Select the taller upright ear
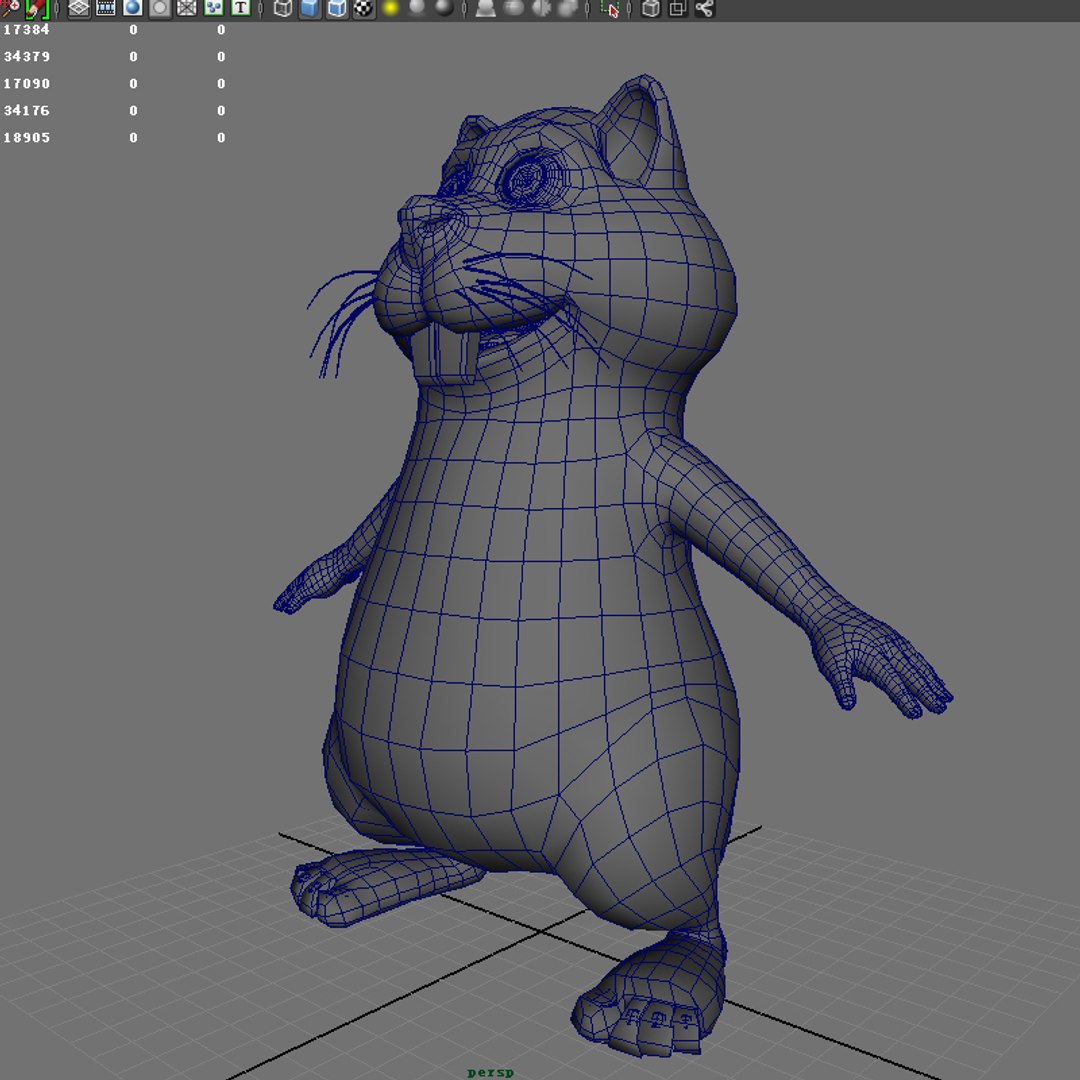The width and height of the screenshot is (1080, 1080). point(641,131)
